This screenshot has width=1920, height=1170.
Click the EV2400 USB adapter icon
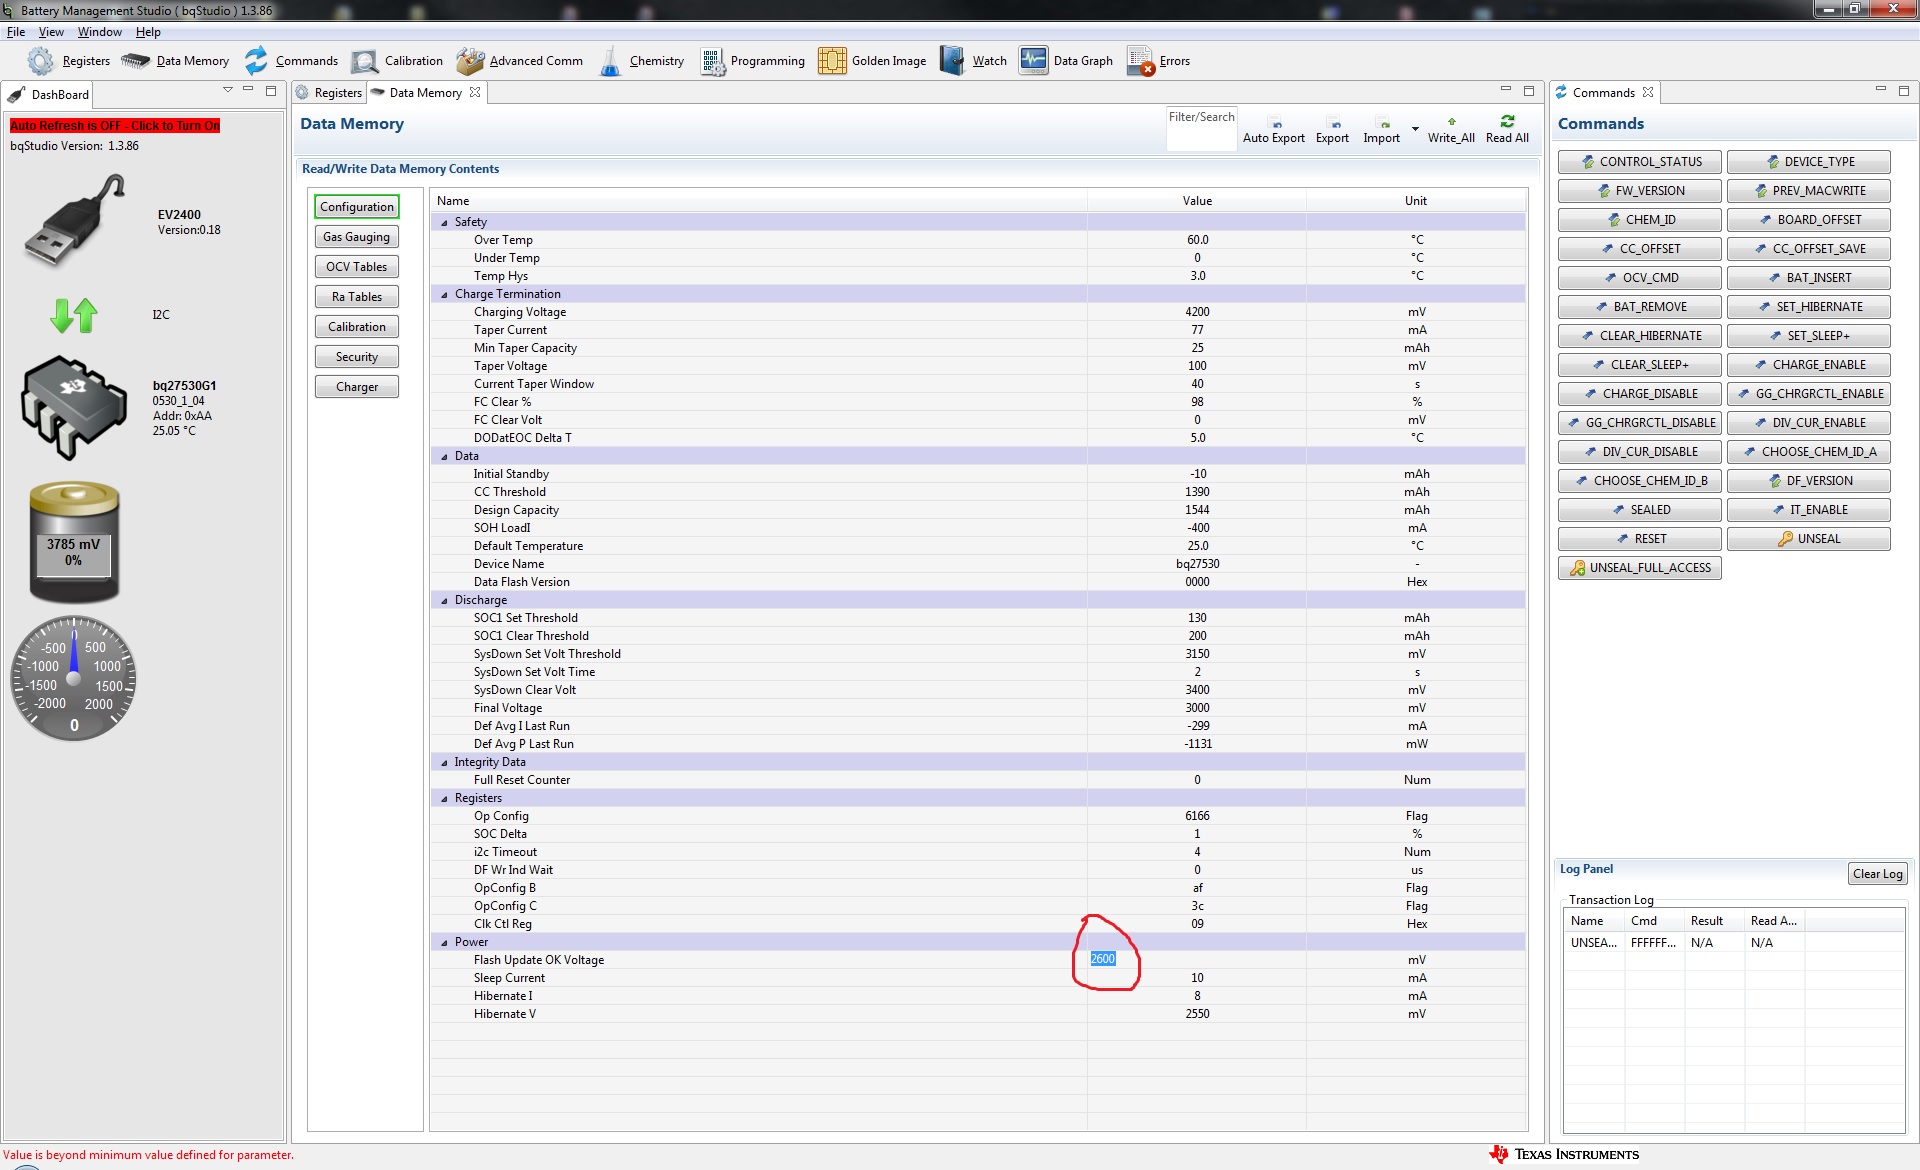(x=73, y=221)
